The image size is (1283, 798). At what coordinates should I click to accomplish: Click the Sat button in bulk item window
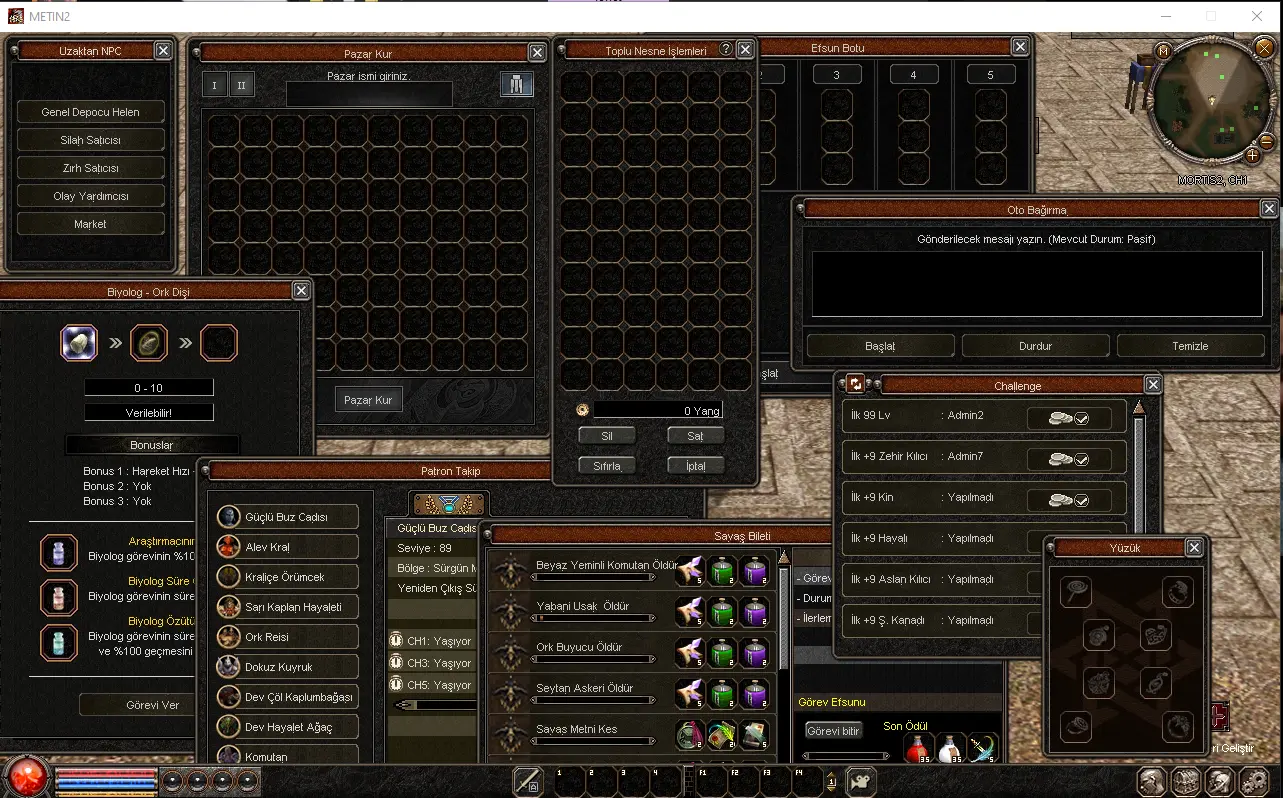tap(695, 436)
